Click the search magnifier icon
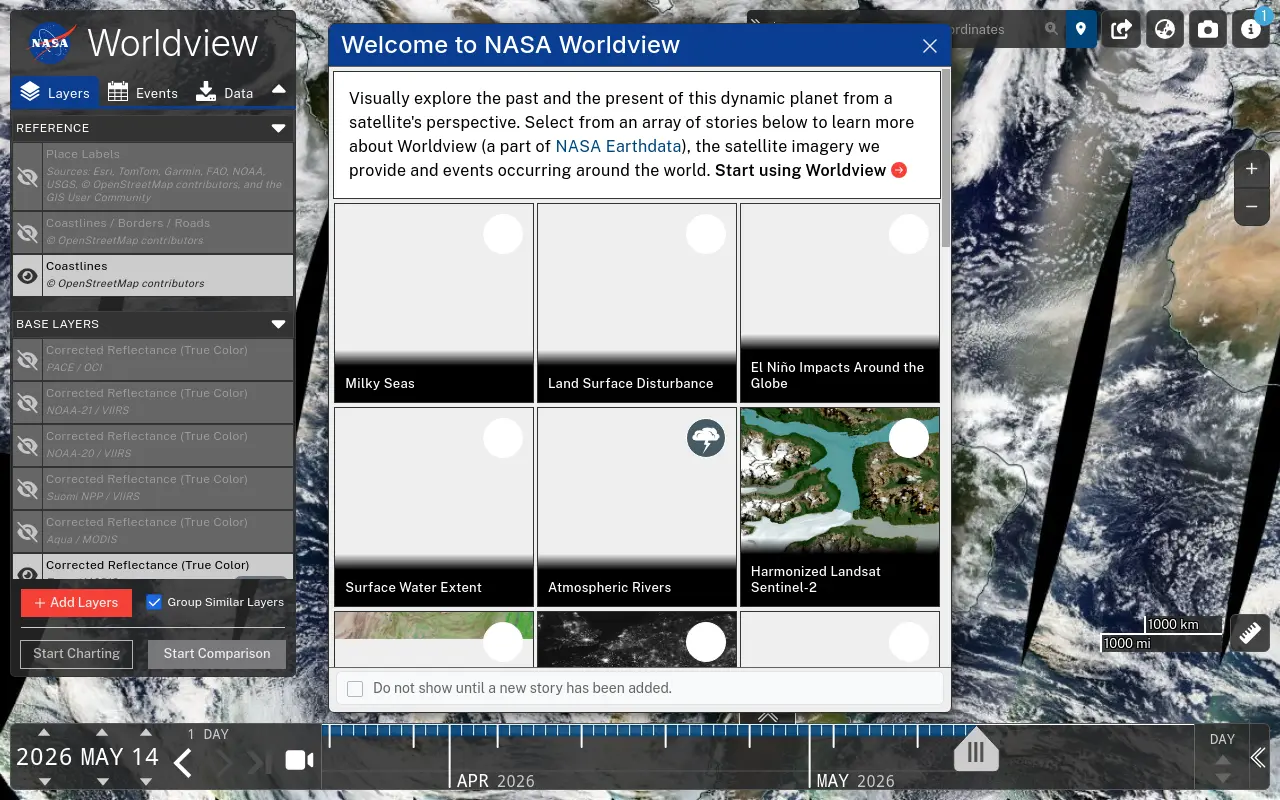Viewport: 1280px width, 800px height. tap(1051, 29)
